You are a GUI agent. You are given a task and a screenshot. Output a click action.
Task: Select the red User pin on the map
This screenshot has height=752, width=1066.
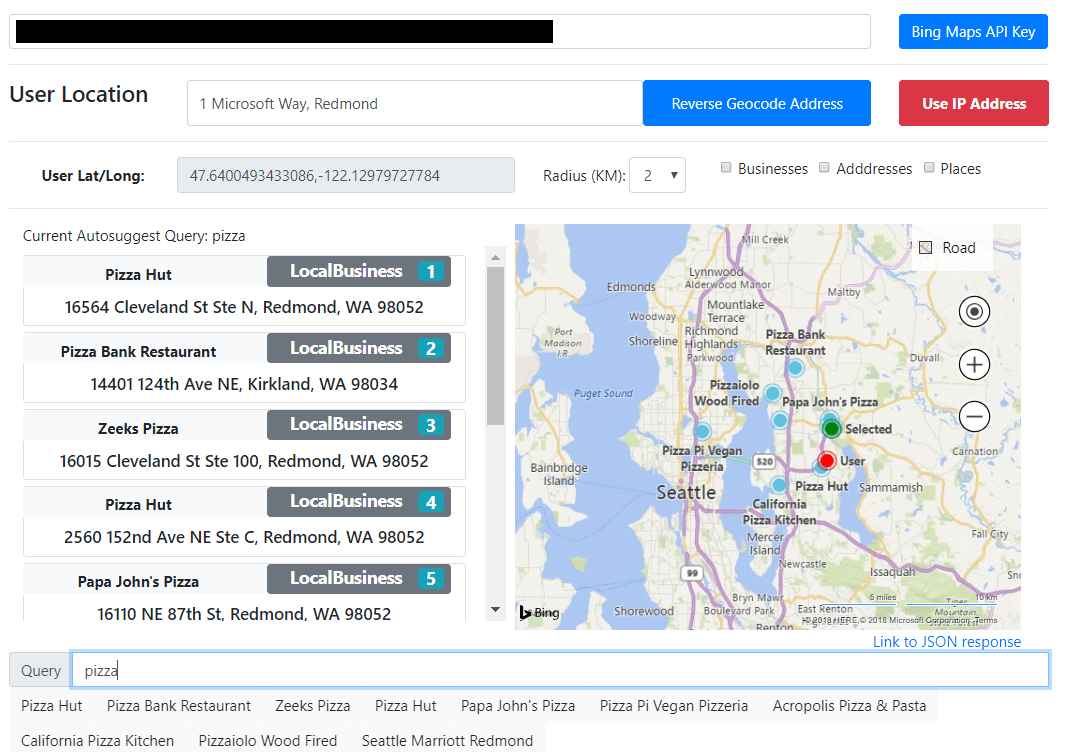(x=826, y=460)
